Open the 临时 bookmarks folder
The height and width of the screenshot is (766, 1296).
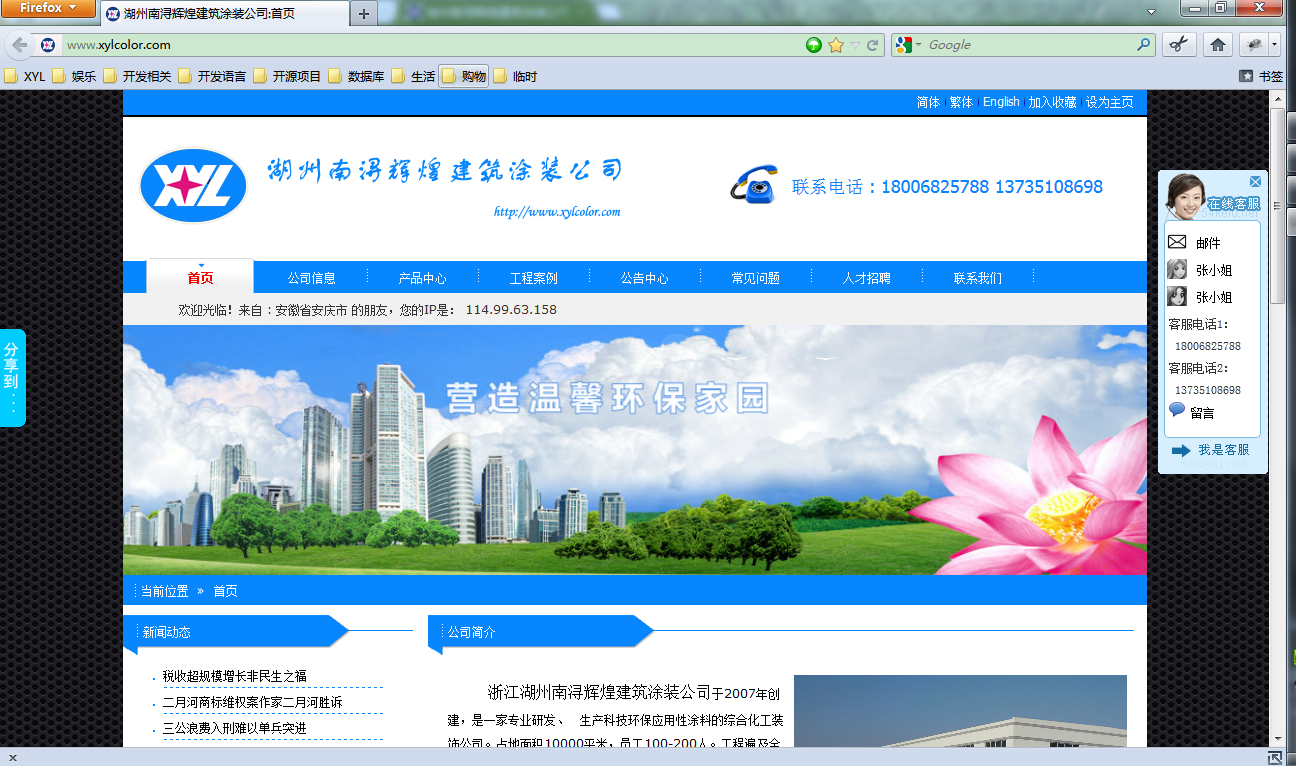tap(515, 76)
